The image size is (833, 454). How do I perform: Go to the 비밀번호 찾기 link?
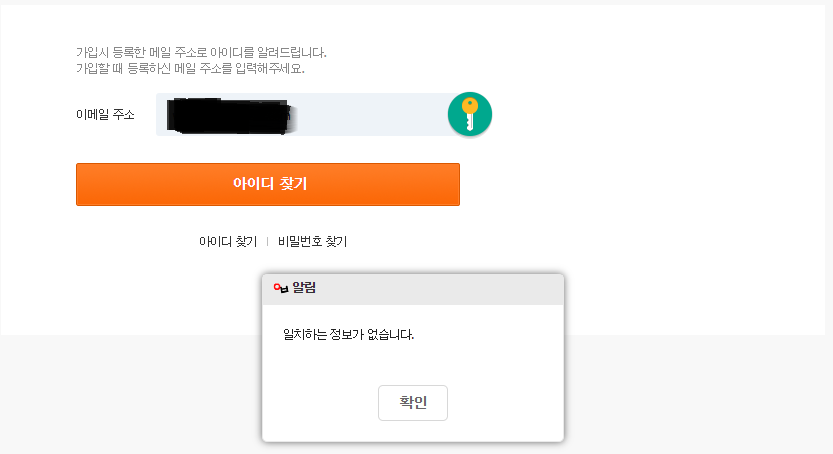pos(312,241)
